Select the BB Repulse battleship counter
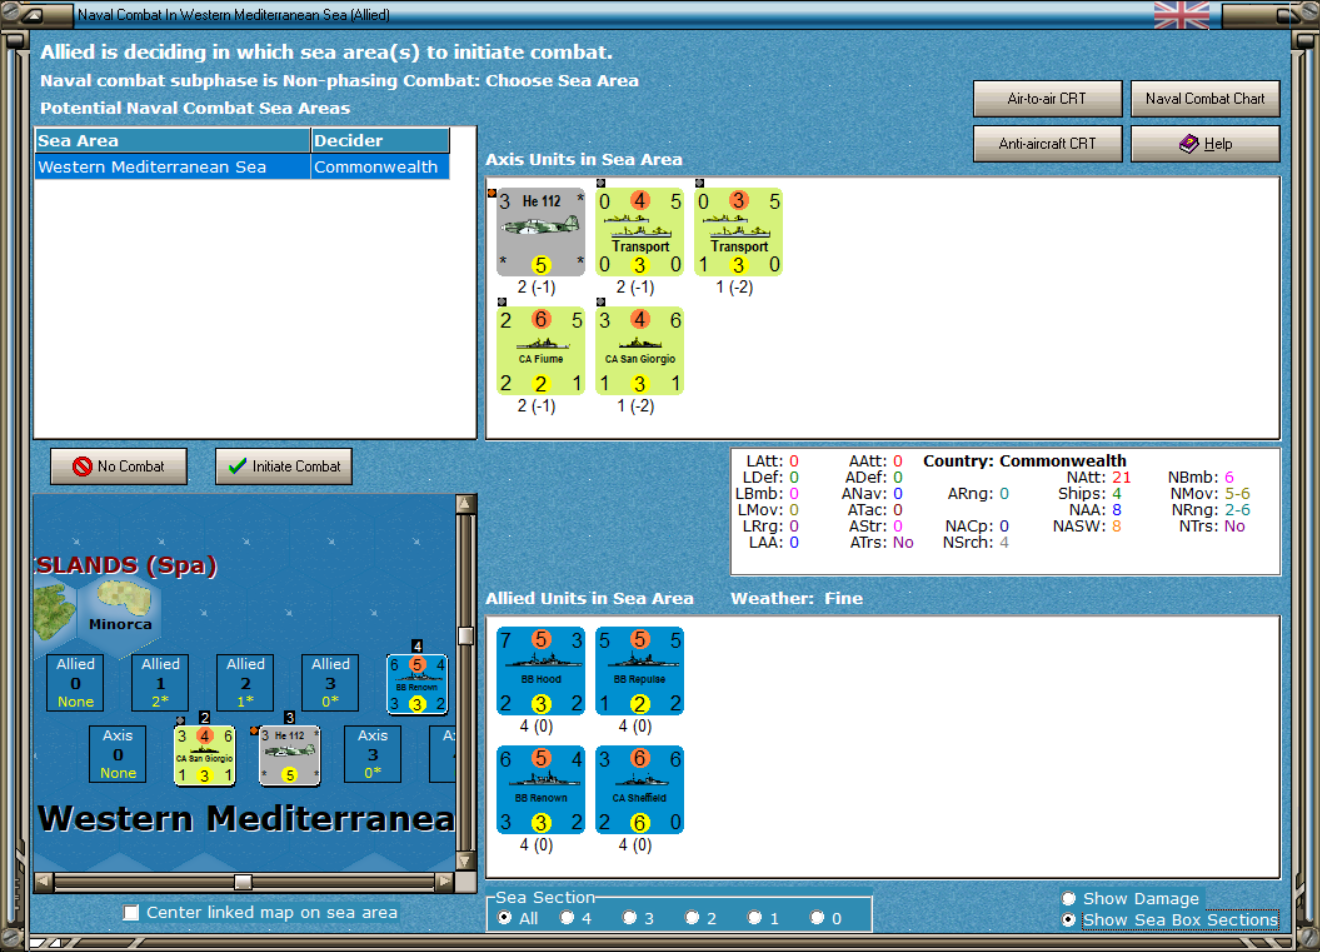Screen dimensions: 1320x952 coord(640,671)
